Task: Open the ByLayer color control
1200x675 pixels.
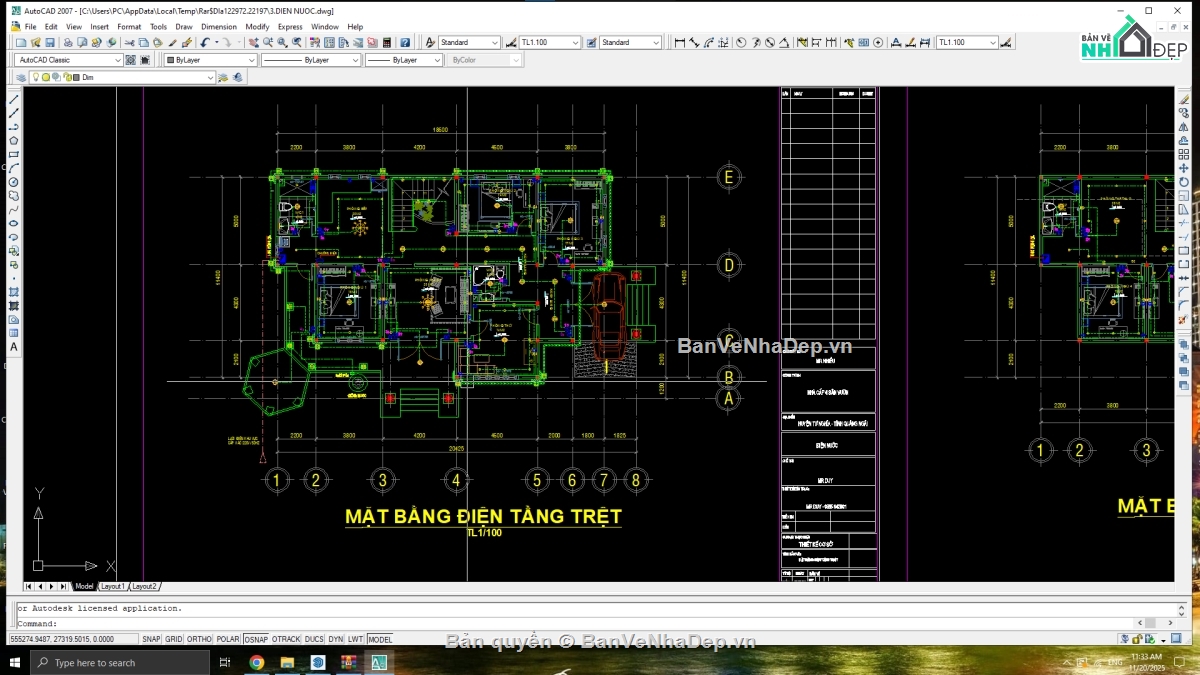Action: click(x=210, y=60)
